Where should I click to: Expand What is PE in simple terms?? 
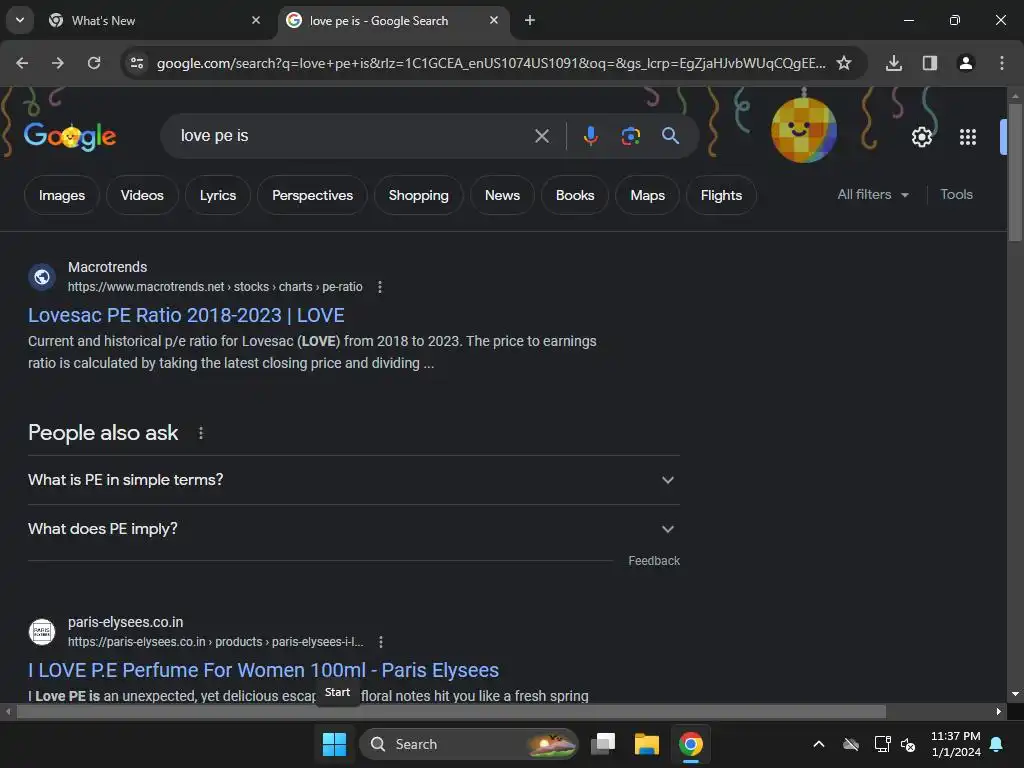click(354, 480)
